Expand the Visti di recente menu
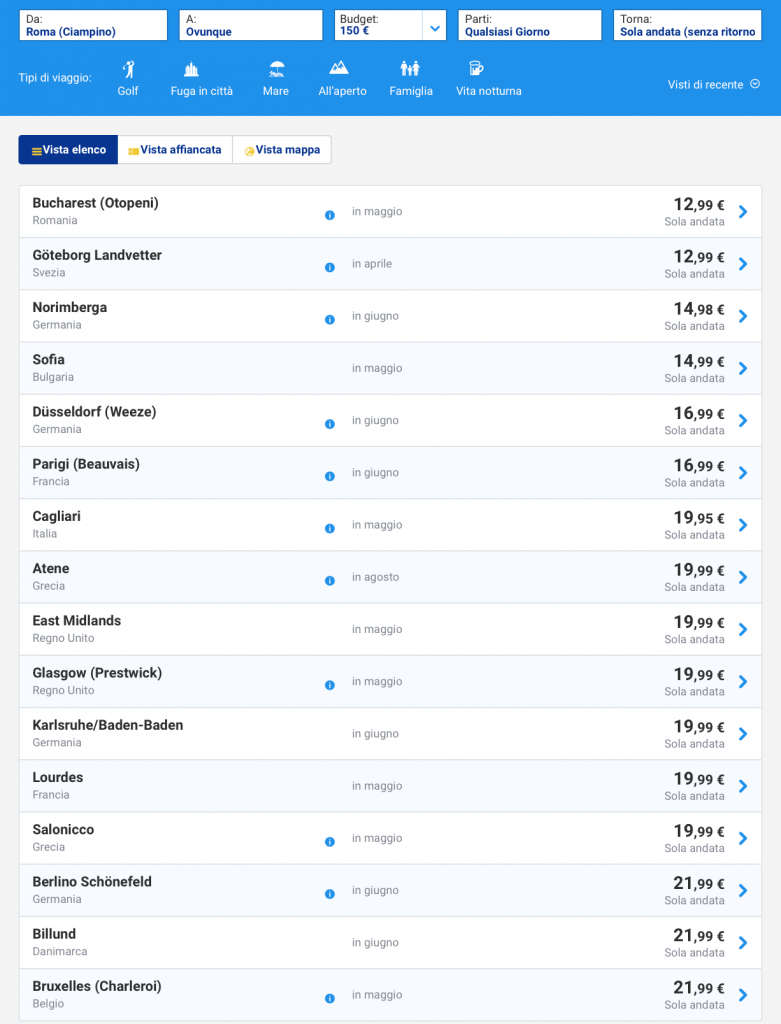This screenshot has height=1024, width=781. (x=713, y=85)
